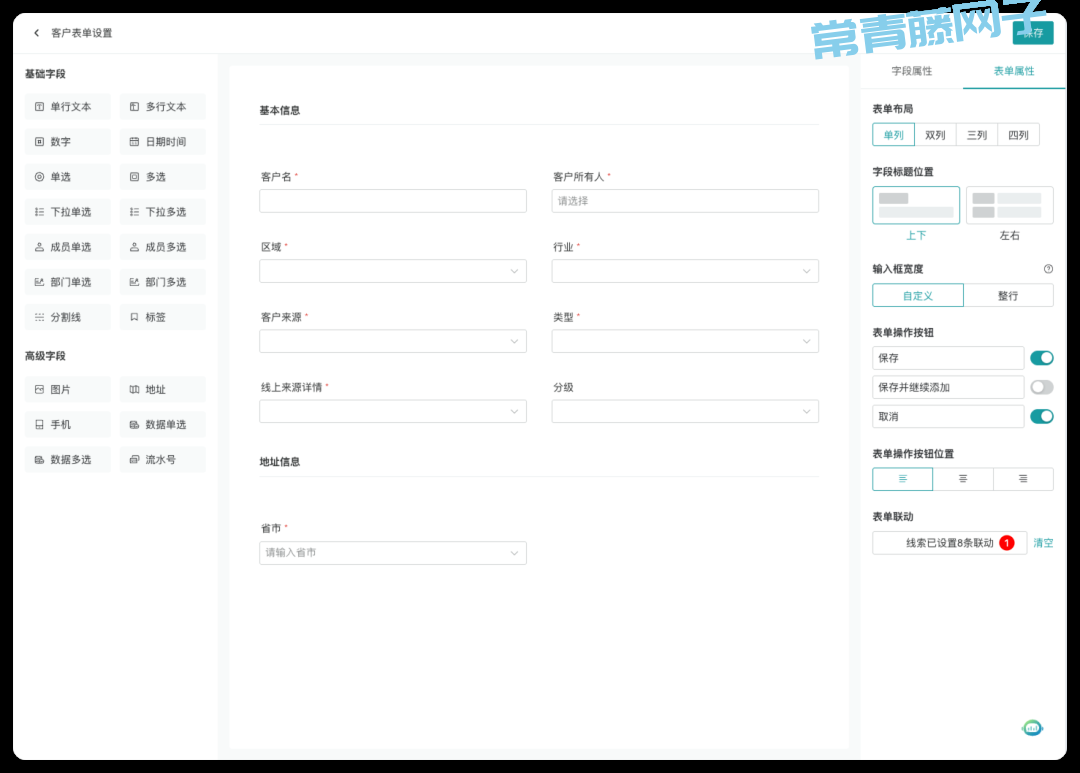Click the help icon beside 输入框宽度
Viewport: 1080px width, 773px height.
[1048, 269]
